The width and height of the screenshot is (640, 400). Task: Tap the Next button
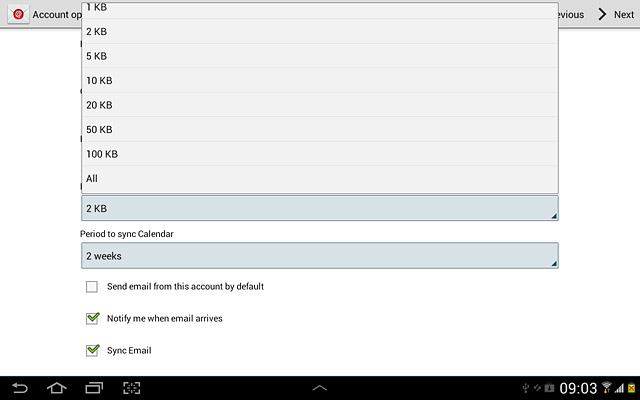coord(616,15)
